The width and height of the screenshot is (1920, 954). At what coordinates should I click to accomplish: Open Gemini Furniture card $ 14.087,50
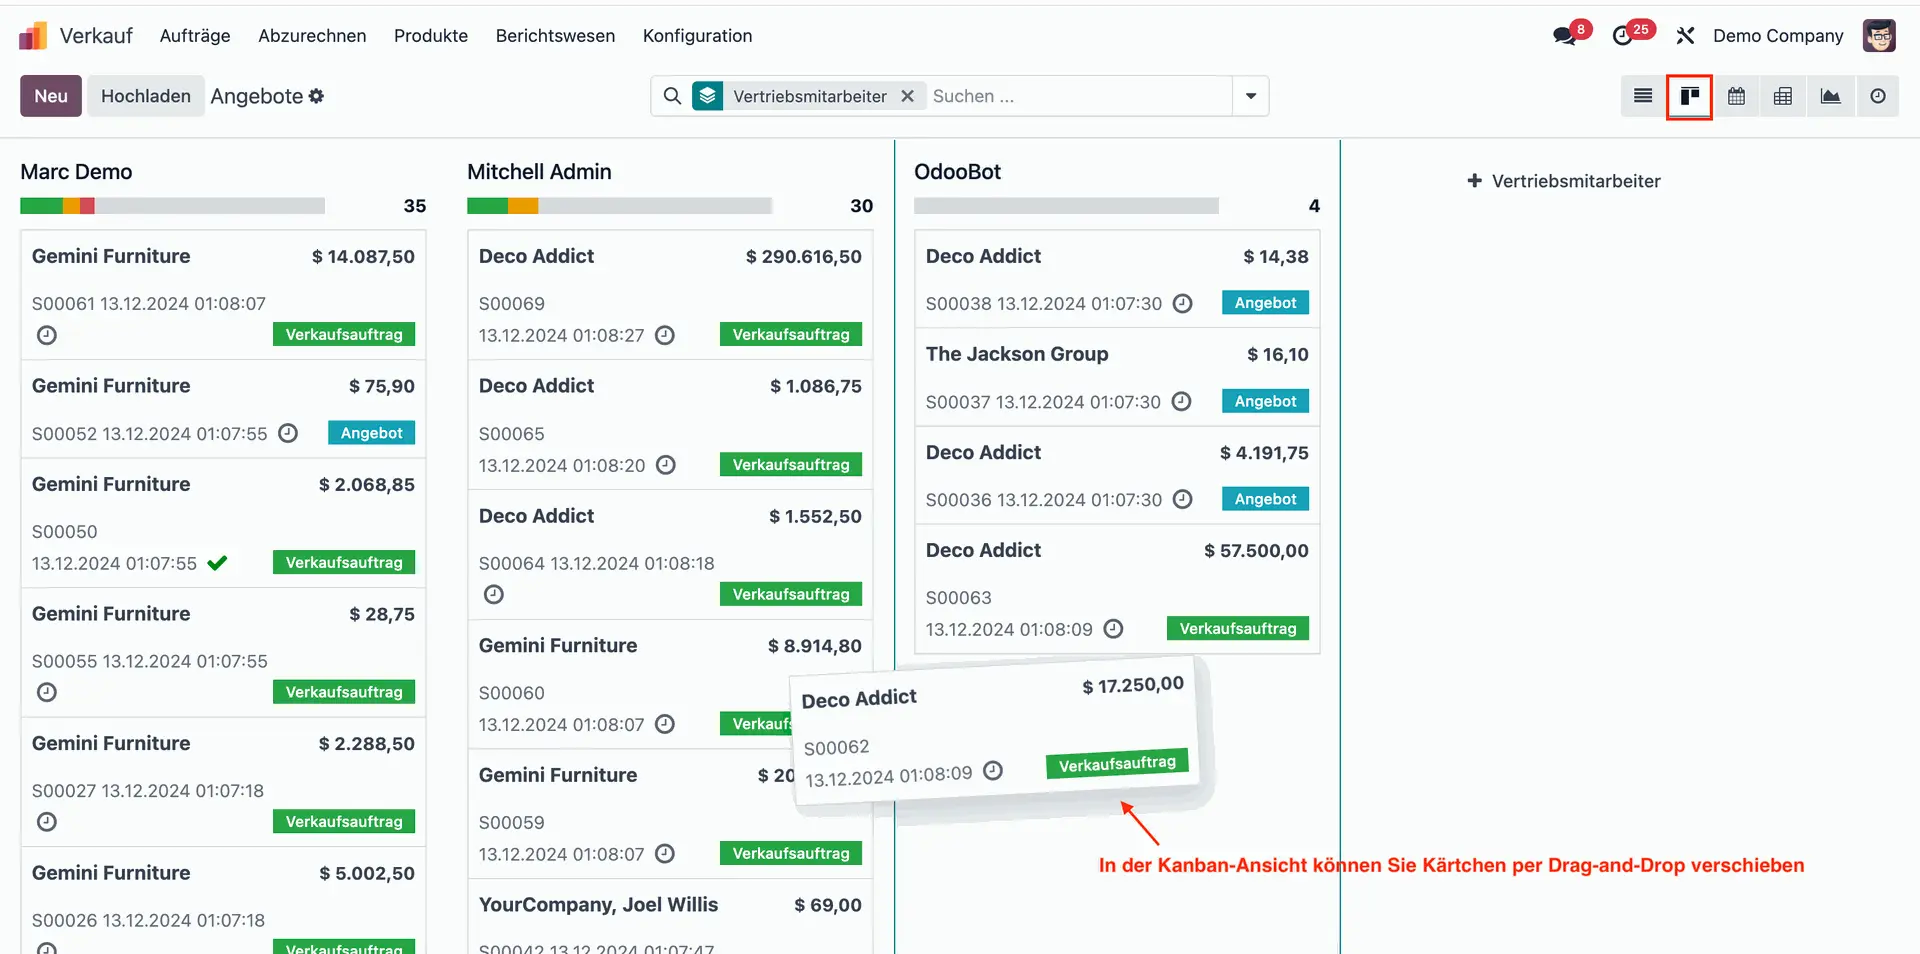(x=223, y=295)
